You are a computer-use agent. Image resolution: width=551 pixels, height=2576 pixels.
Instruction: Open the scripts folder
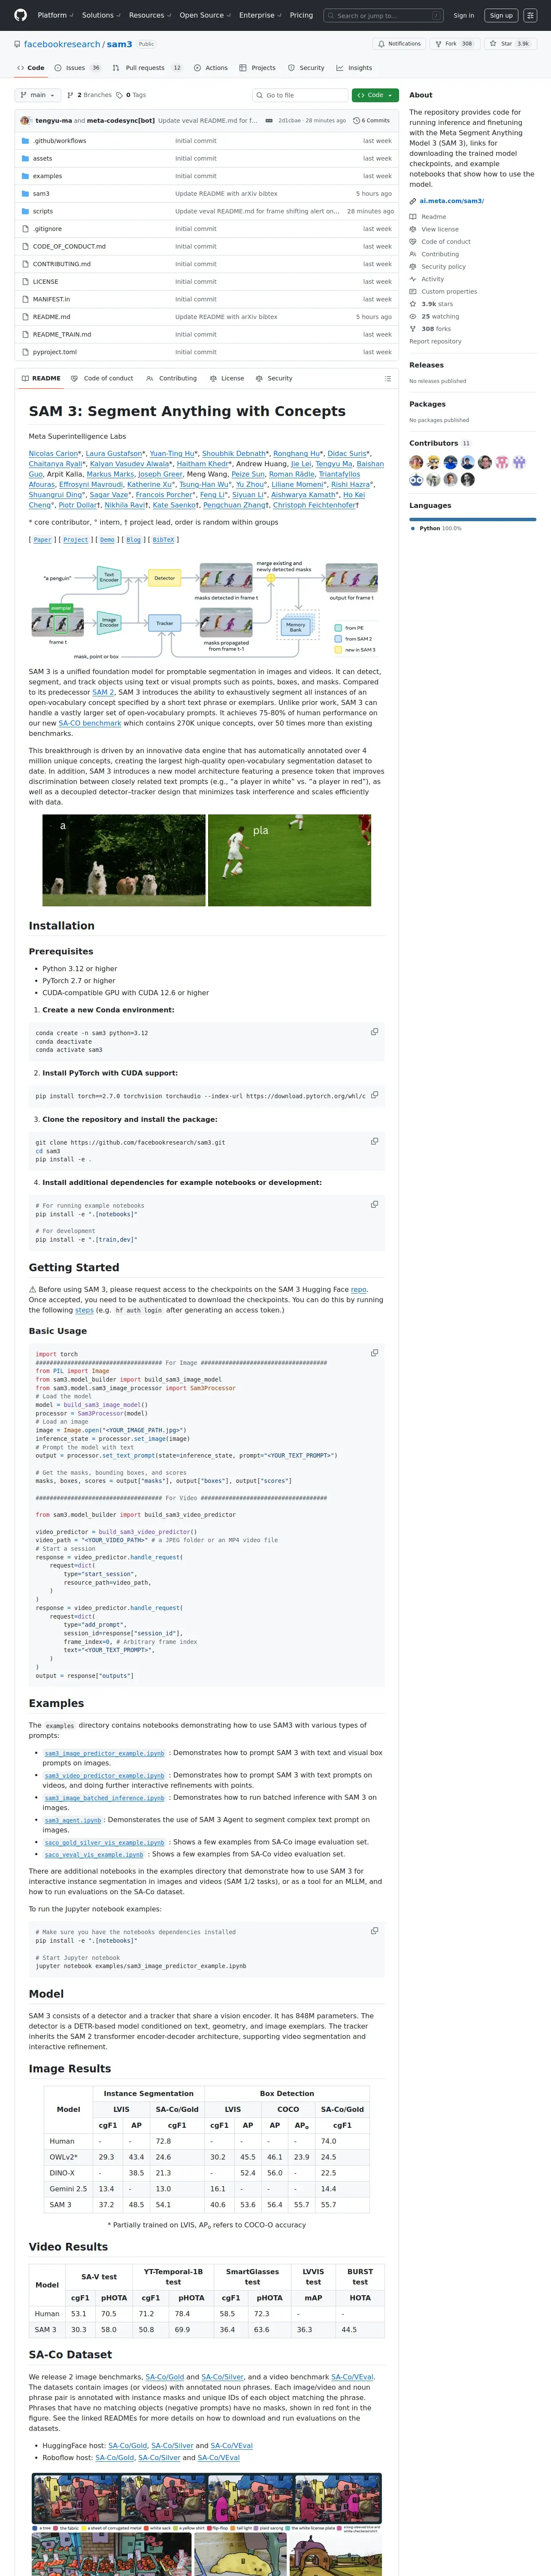coord(43,211)
